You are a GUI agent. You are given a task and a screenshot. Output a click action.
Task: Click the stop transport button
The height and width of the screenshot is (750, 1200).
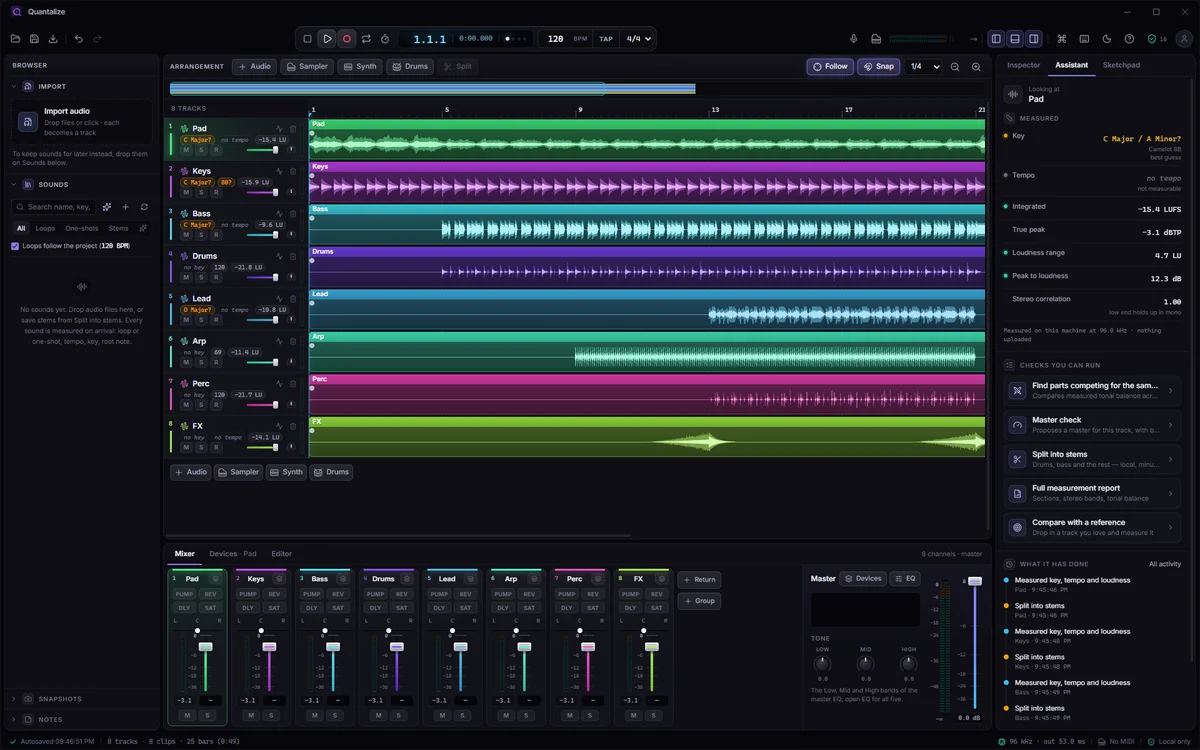[308, 39]
